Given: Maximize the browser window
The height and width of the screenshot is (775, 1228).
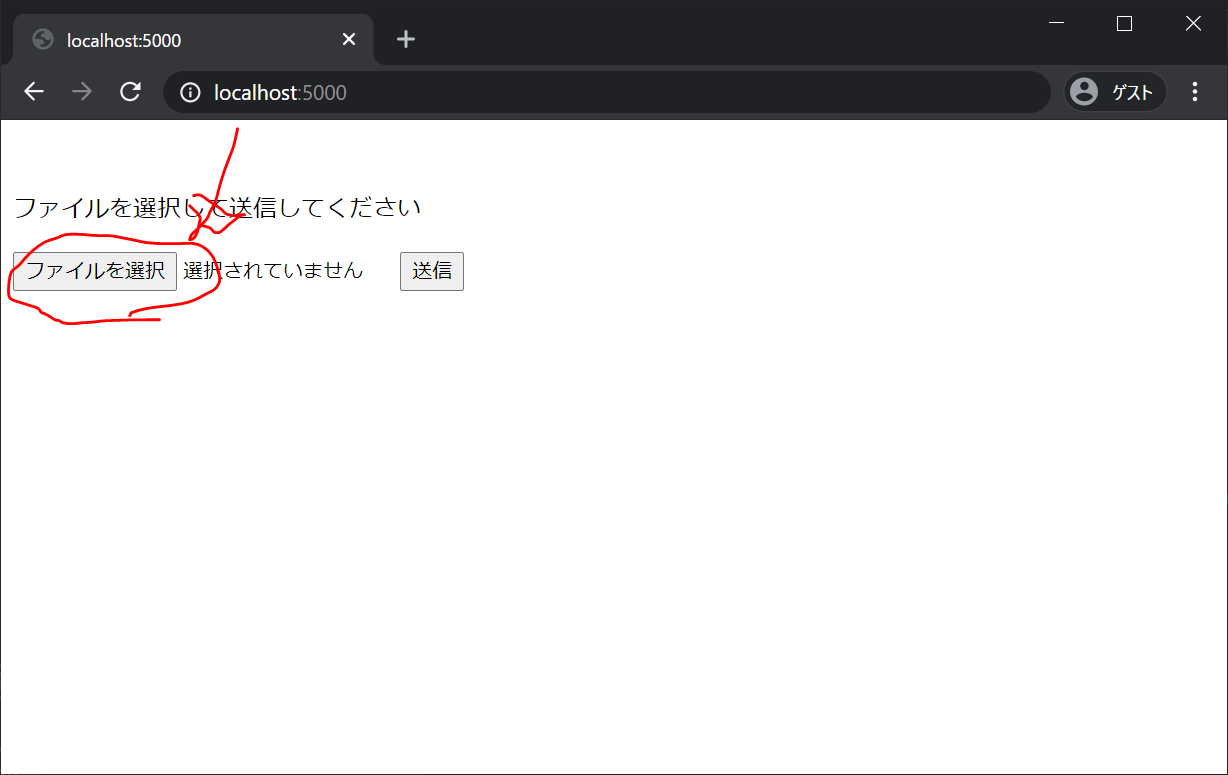Looking at the screenshot, I should 1124,24.
